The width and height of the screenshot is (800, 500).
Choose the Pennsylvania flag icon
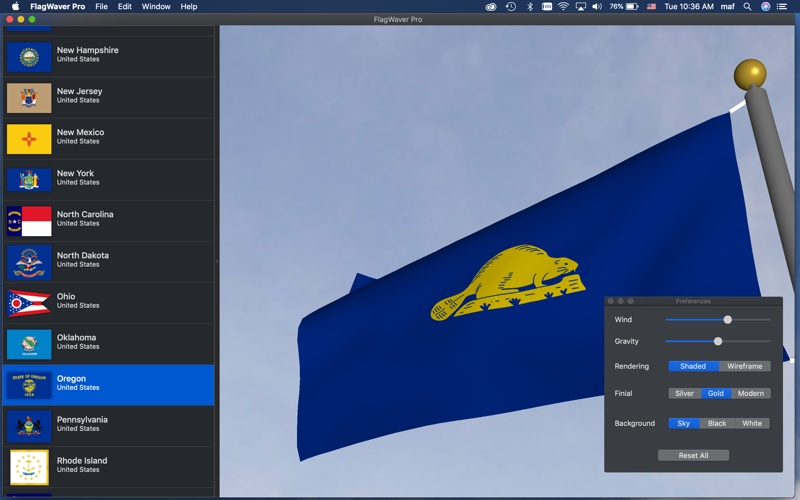(x=29, y=426)
